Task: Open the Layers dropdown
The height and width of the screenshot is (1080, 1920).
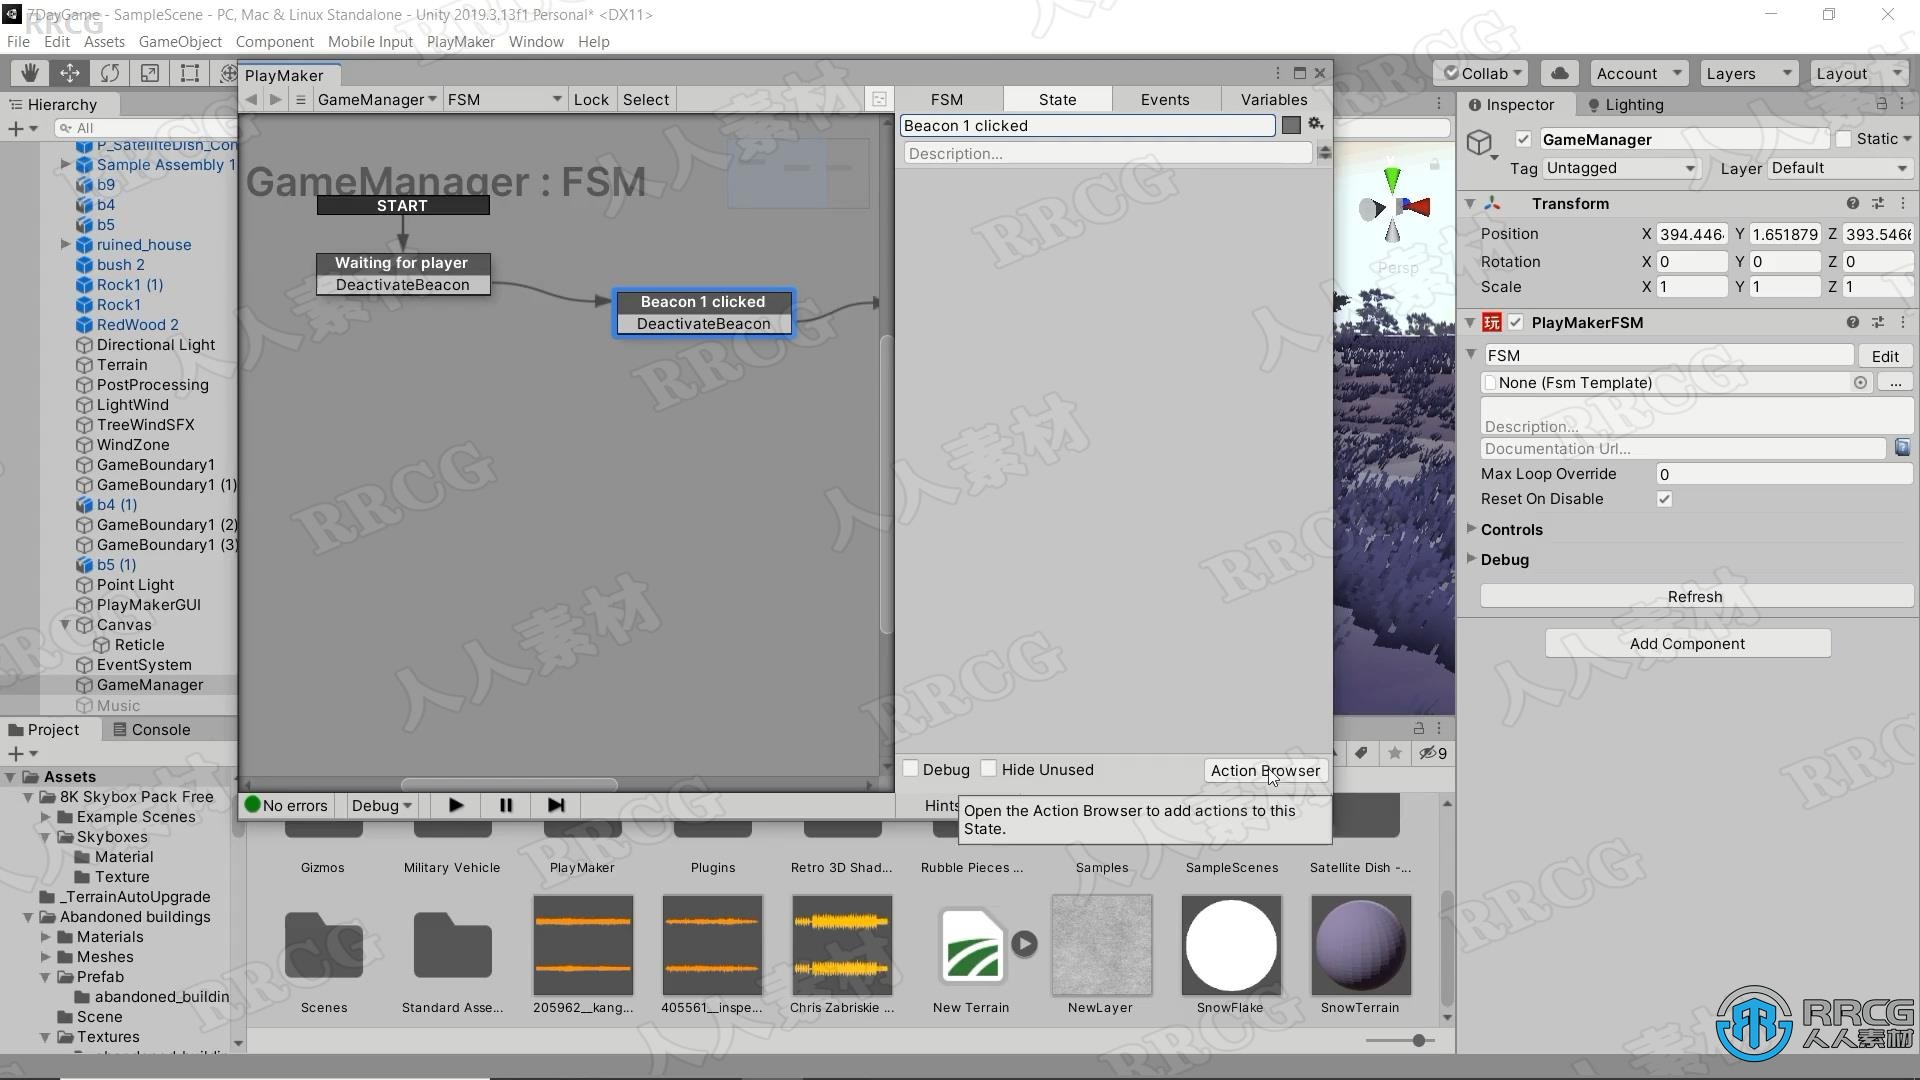Action: [x=1748, y=73]
